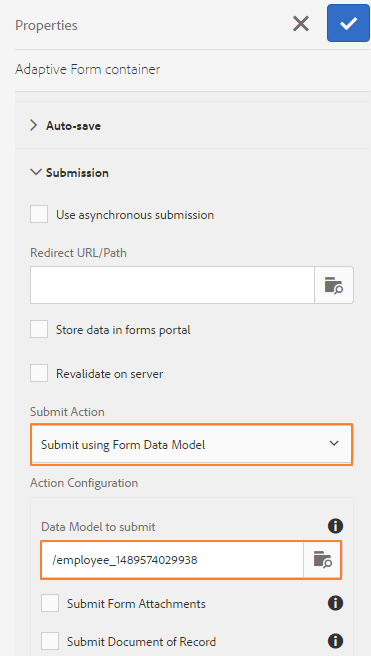Viewport: 371px width, 656px height.
Task: Show info for Submit Document of Record
Action: pos(335,641)
